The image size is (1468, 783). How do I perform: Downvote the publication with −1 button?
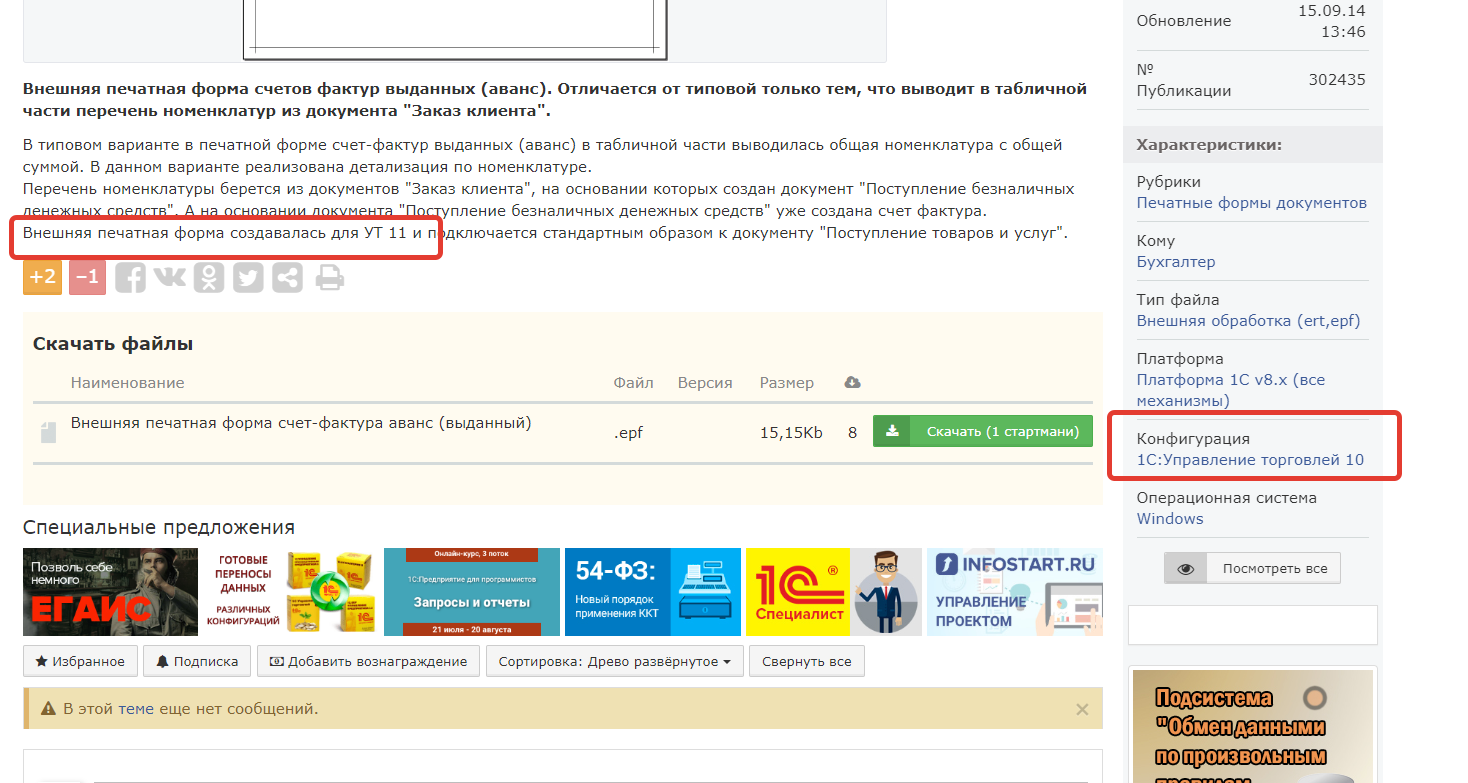[87, 277]
